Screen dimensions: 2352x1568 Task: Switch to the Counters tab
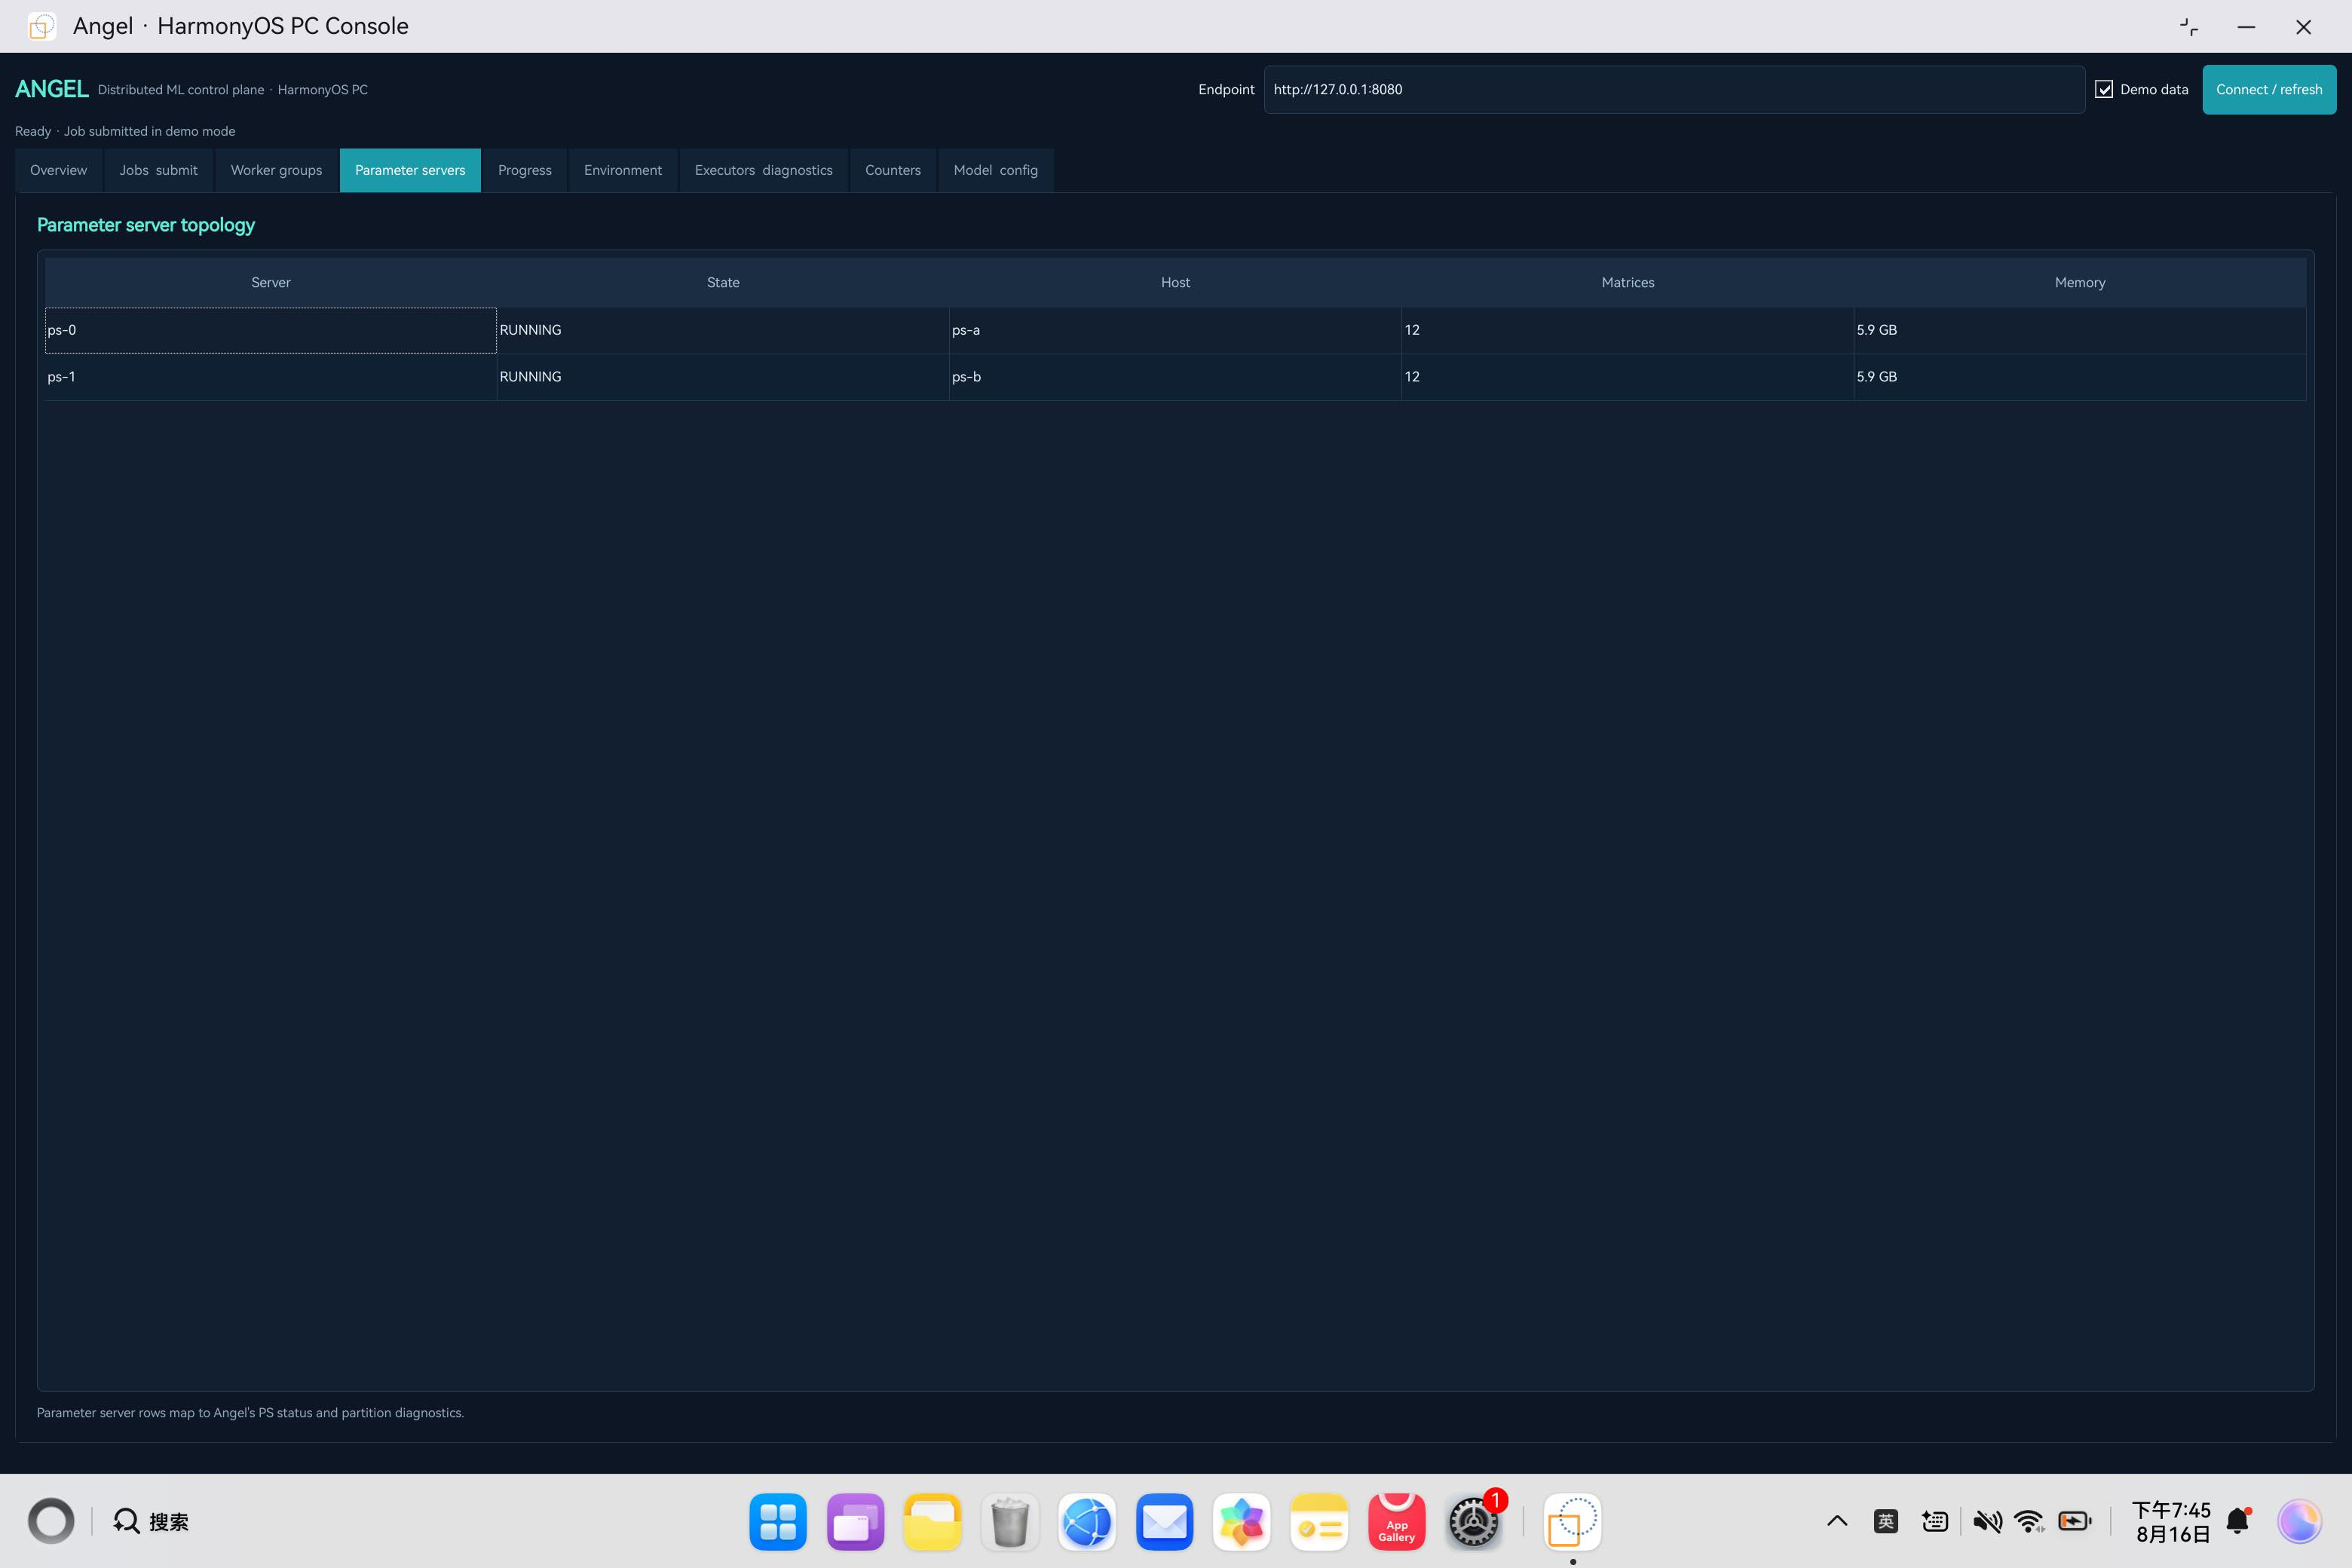(892, 170)
